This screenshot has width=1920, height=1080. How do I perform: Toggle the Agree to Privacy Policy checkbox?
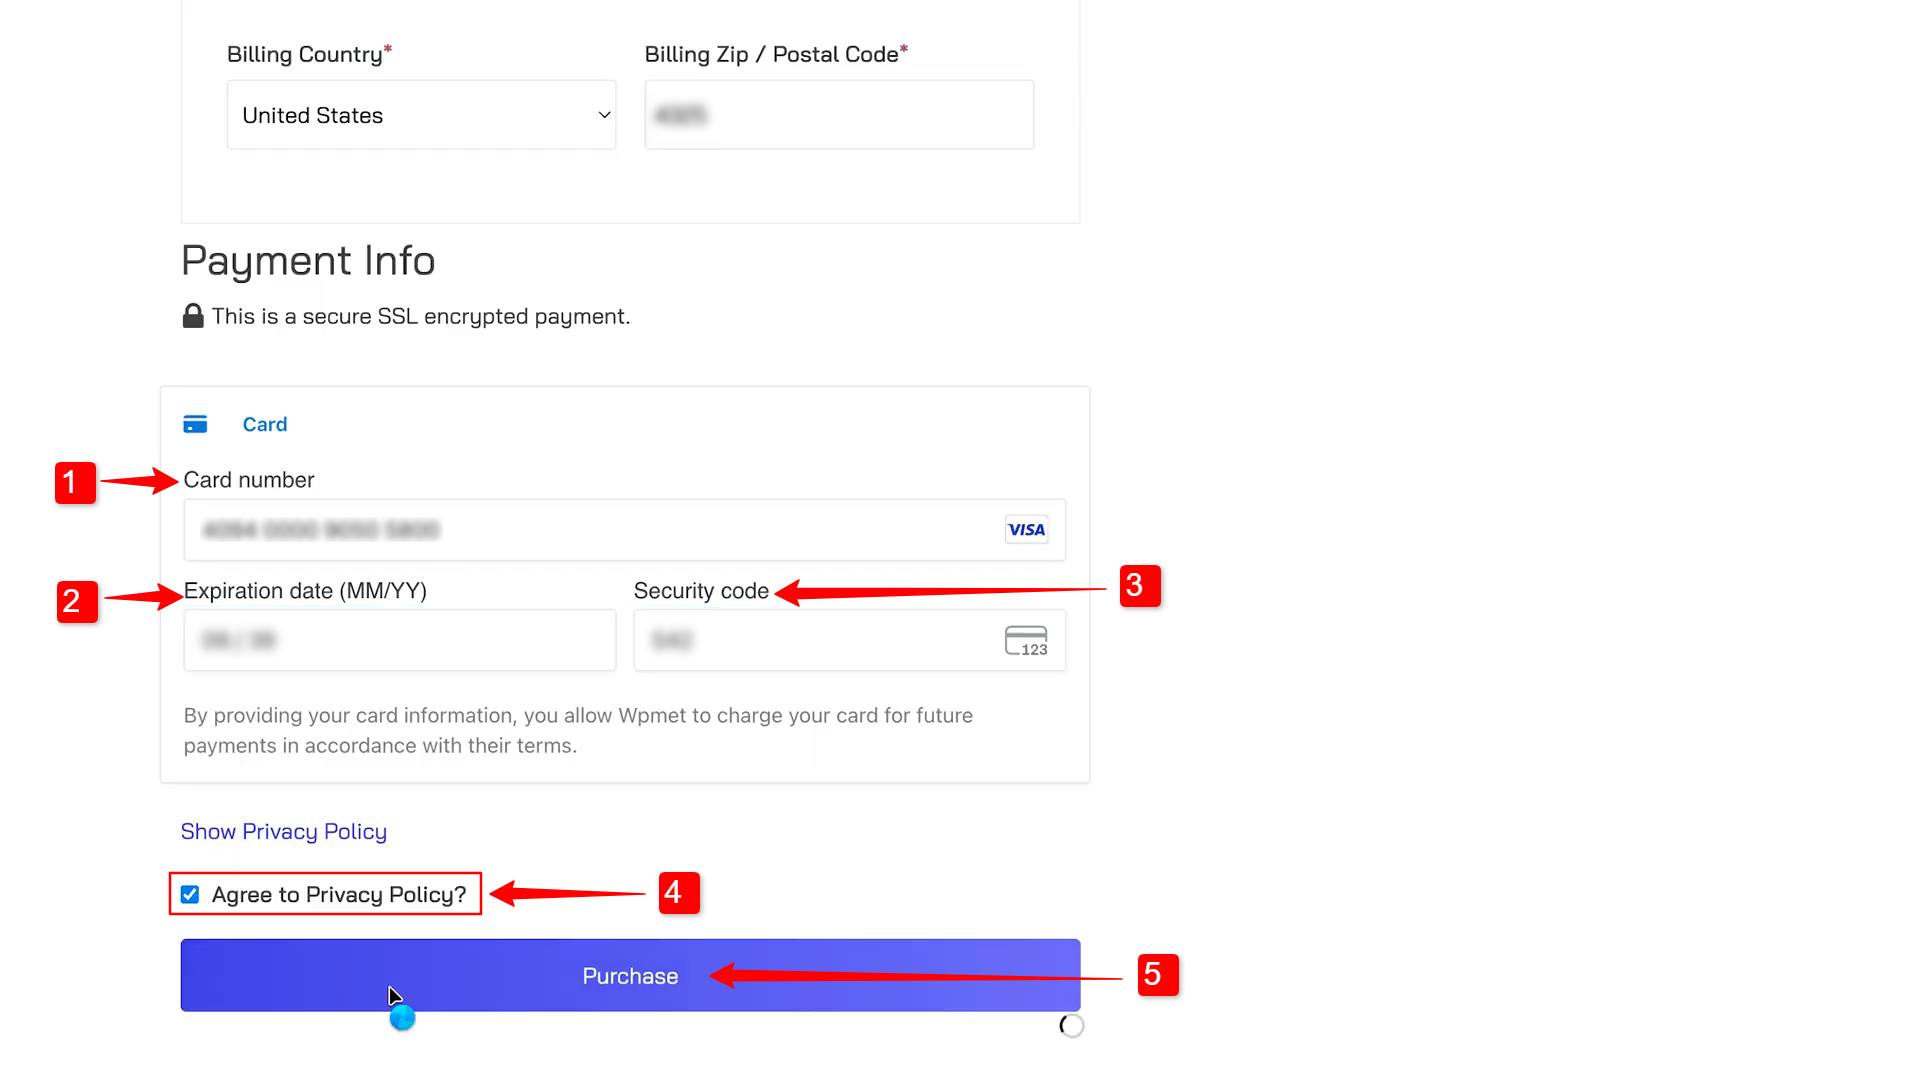pyautogui.click(x=190, y=894)
